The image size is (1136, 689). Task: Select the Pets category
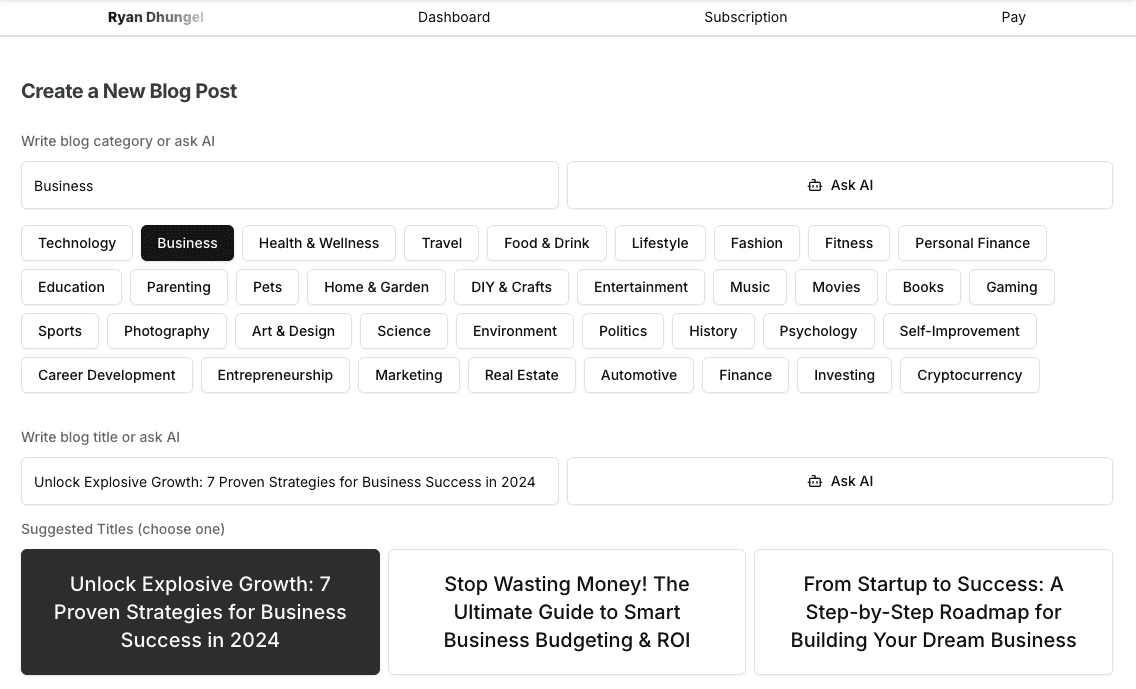267,288
